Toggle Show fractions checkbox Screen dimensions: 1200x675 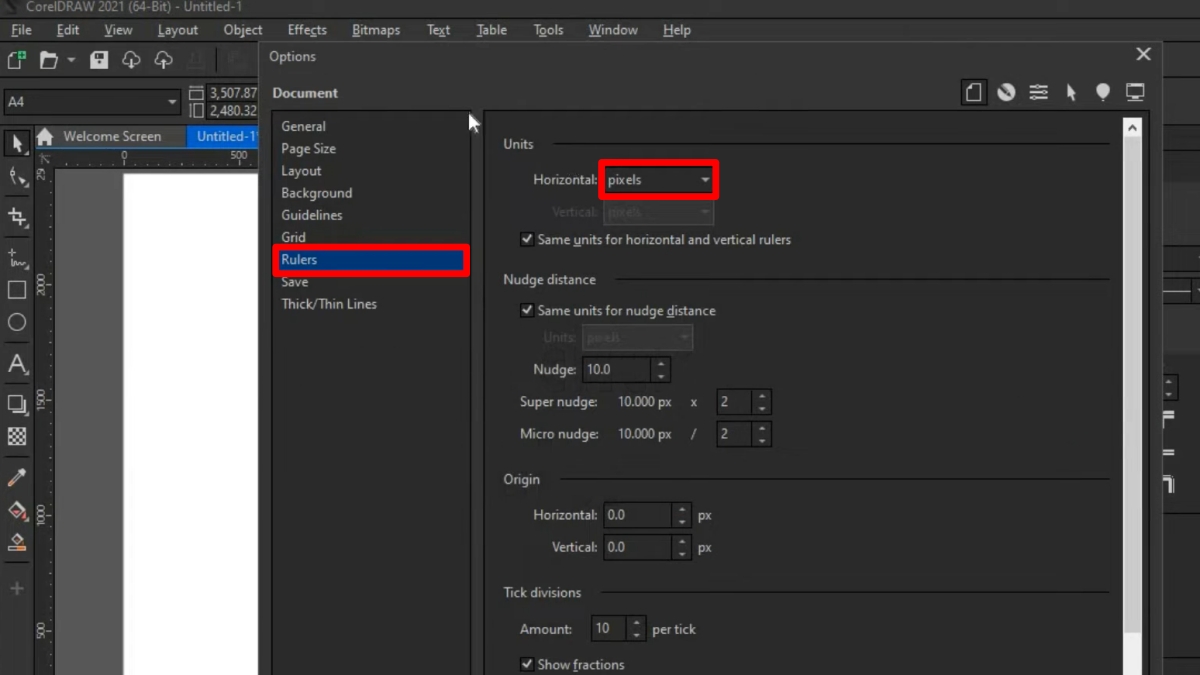click(x=527, y=664)
